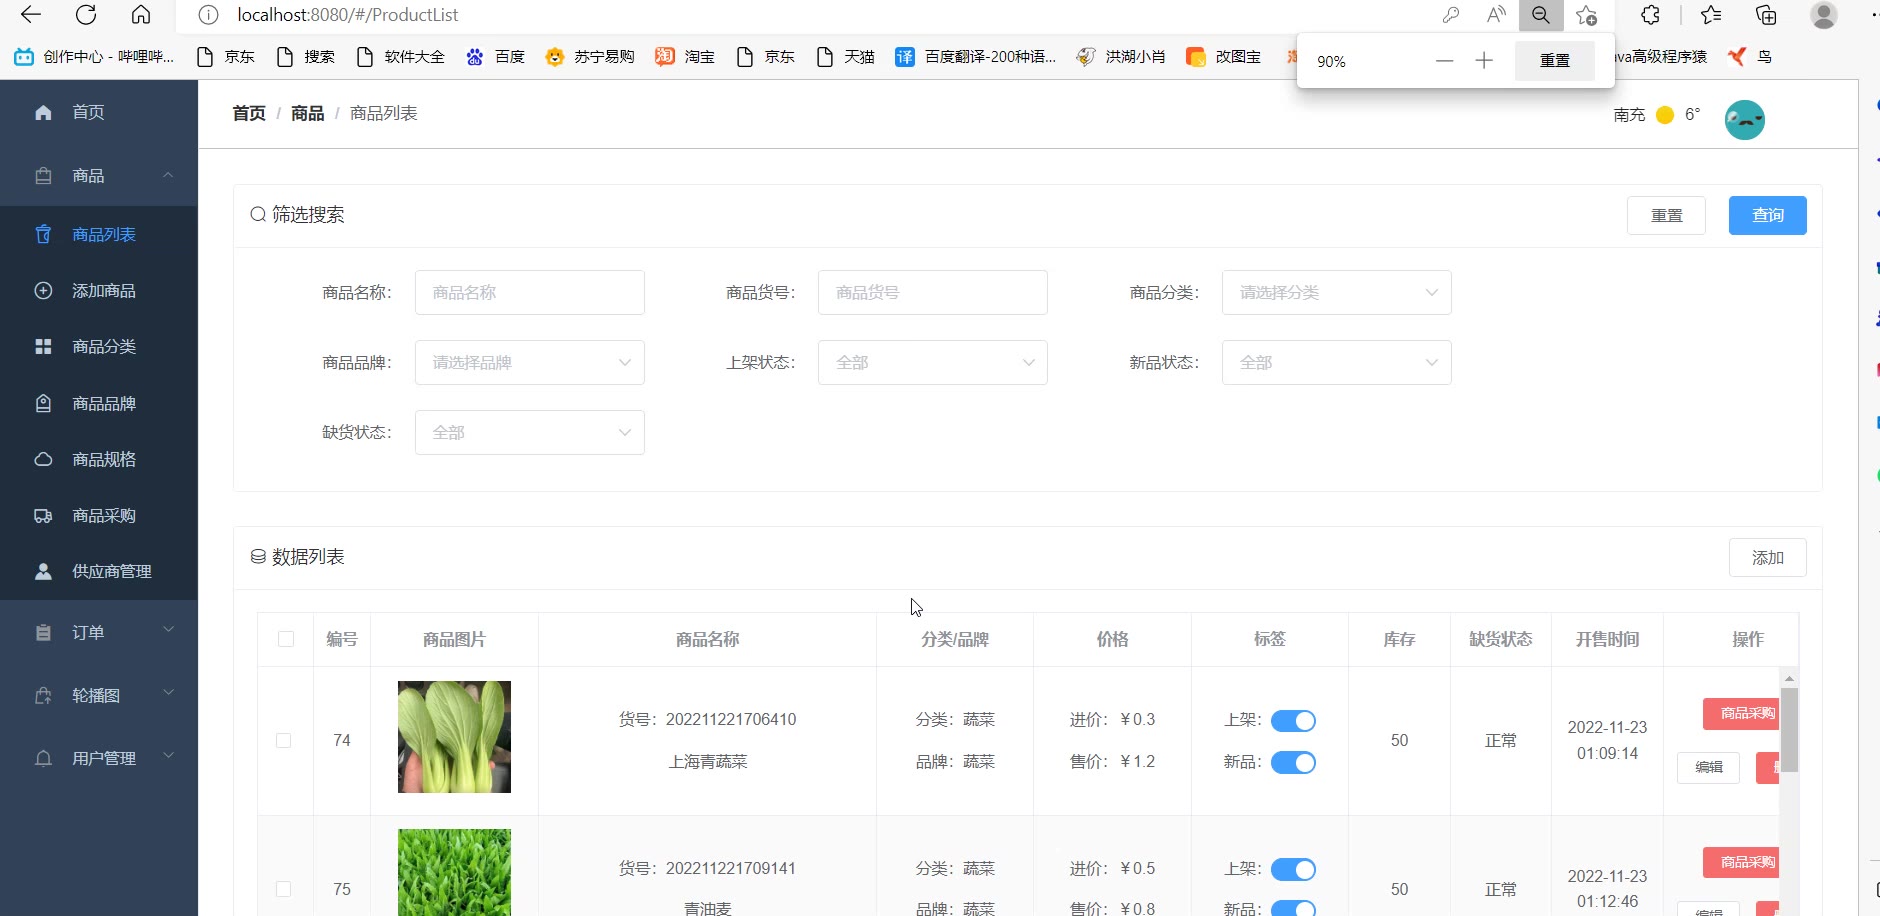Image resolution: width=1880 pixels, height=916 pixels.
Task: Collapse the 商品 sidebar submenu arrow
Action: pyautogui.click(x=168, y=175)
